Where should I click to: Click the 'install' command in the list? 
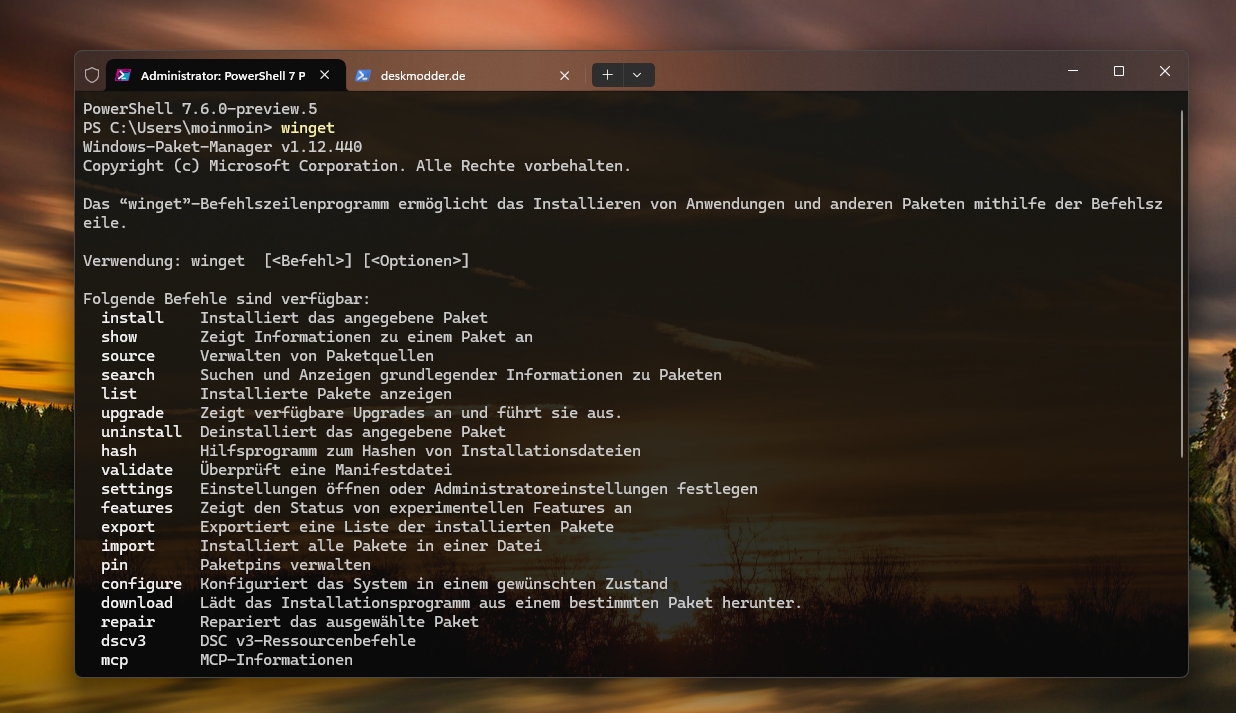tap(132, 318)
